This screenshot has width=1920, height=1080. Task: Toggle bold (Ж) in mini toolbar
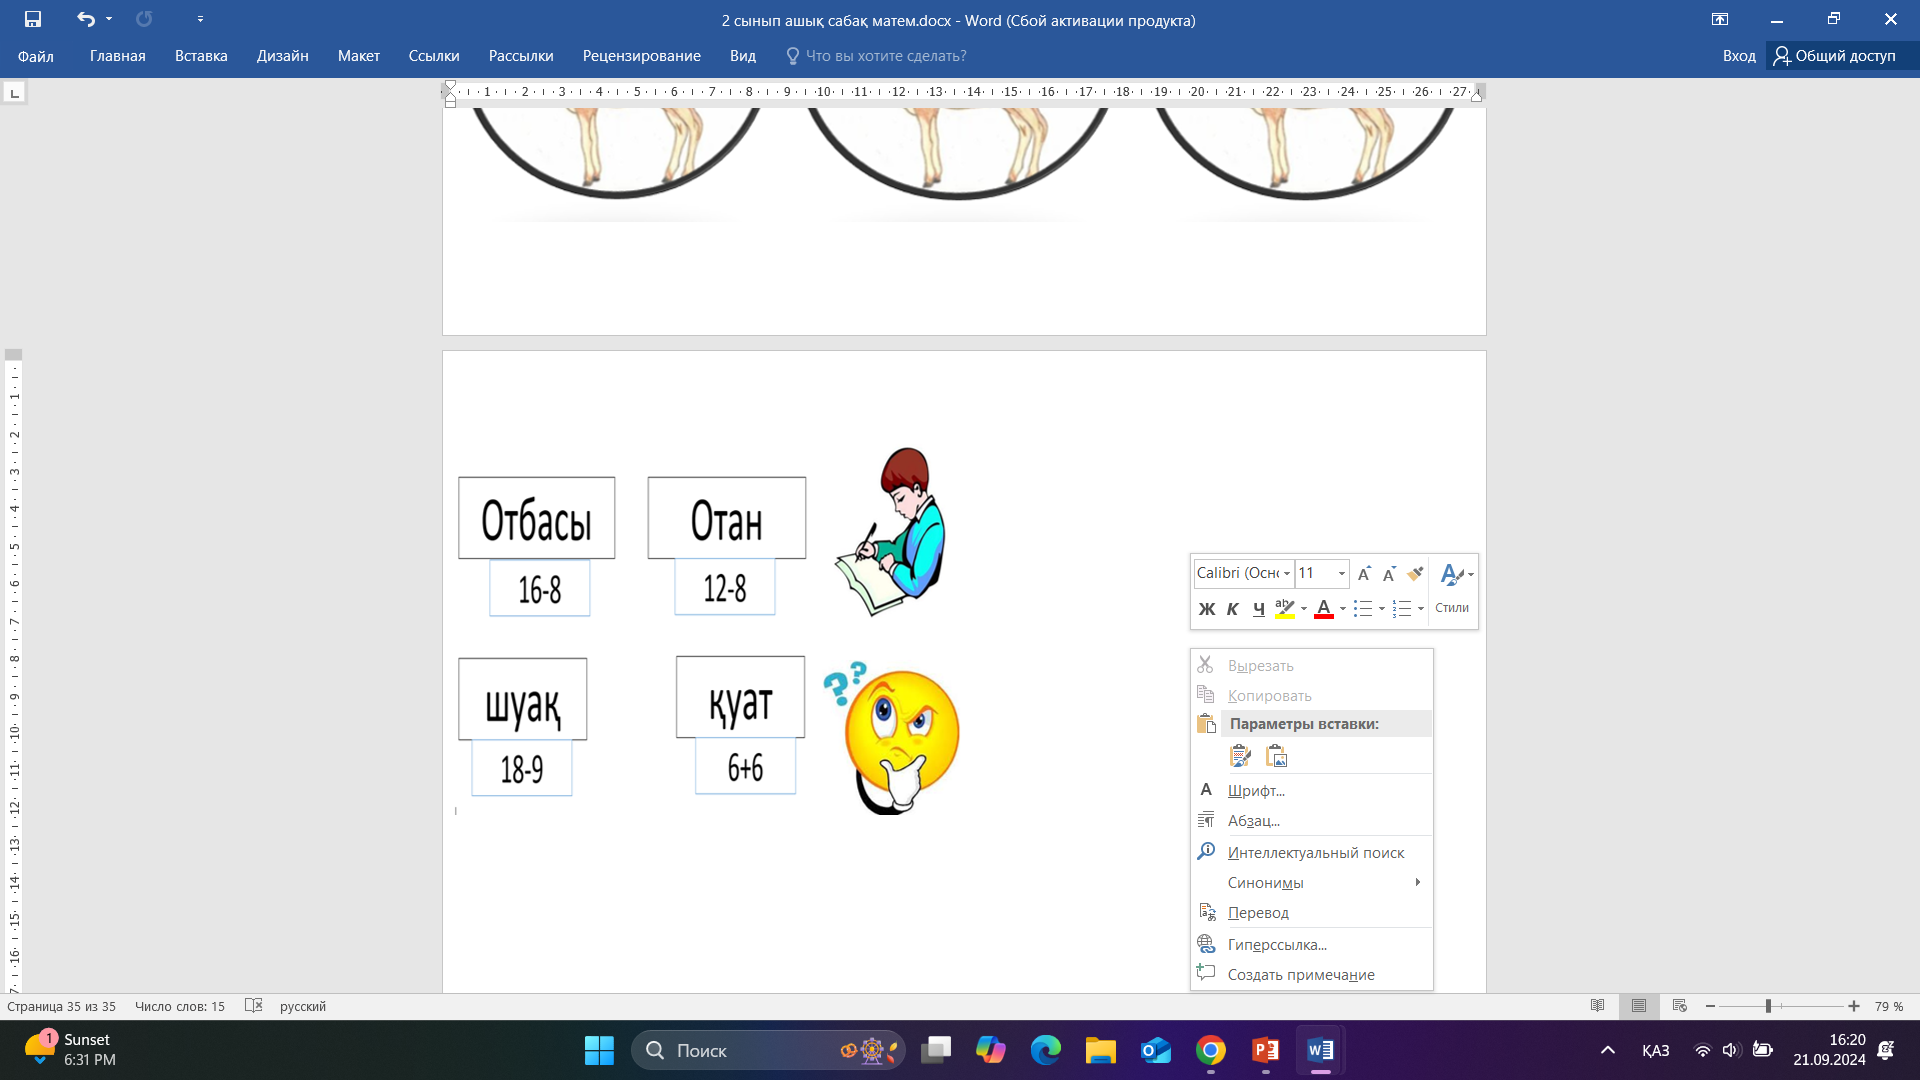click(1207, 609)
